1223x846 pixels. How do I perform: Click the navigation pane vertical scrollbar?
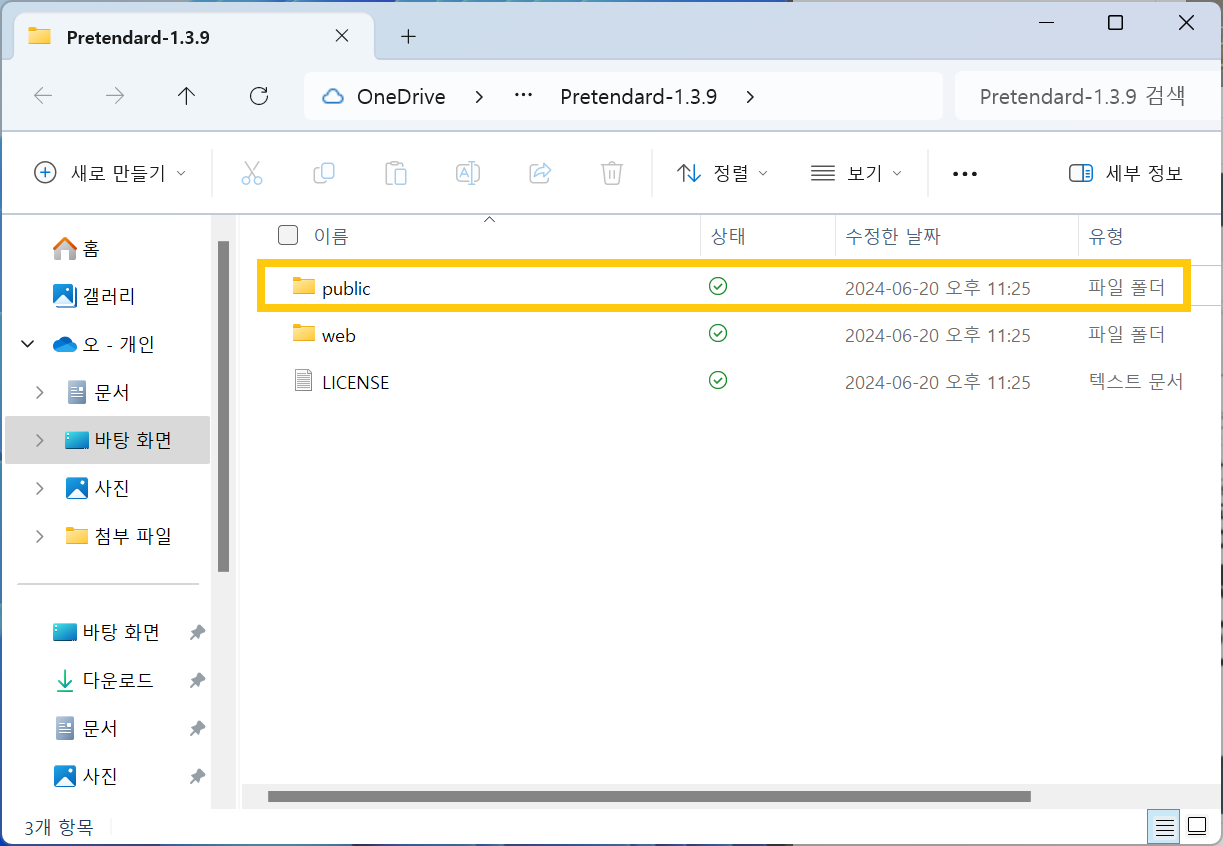[224, 406]
